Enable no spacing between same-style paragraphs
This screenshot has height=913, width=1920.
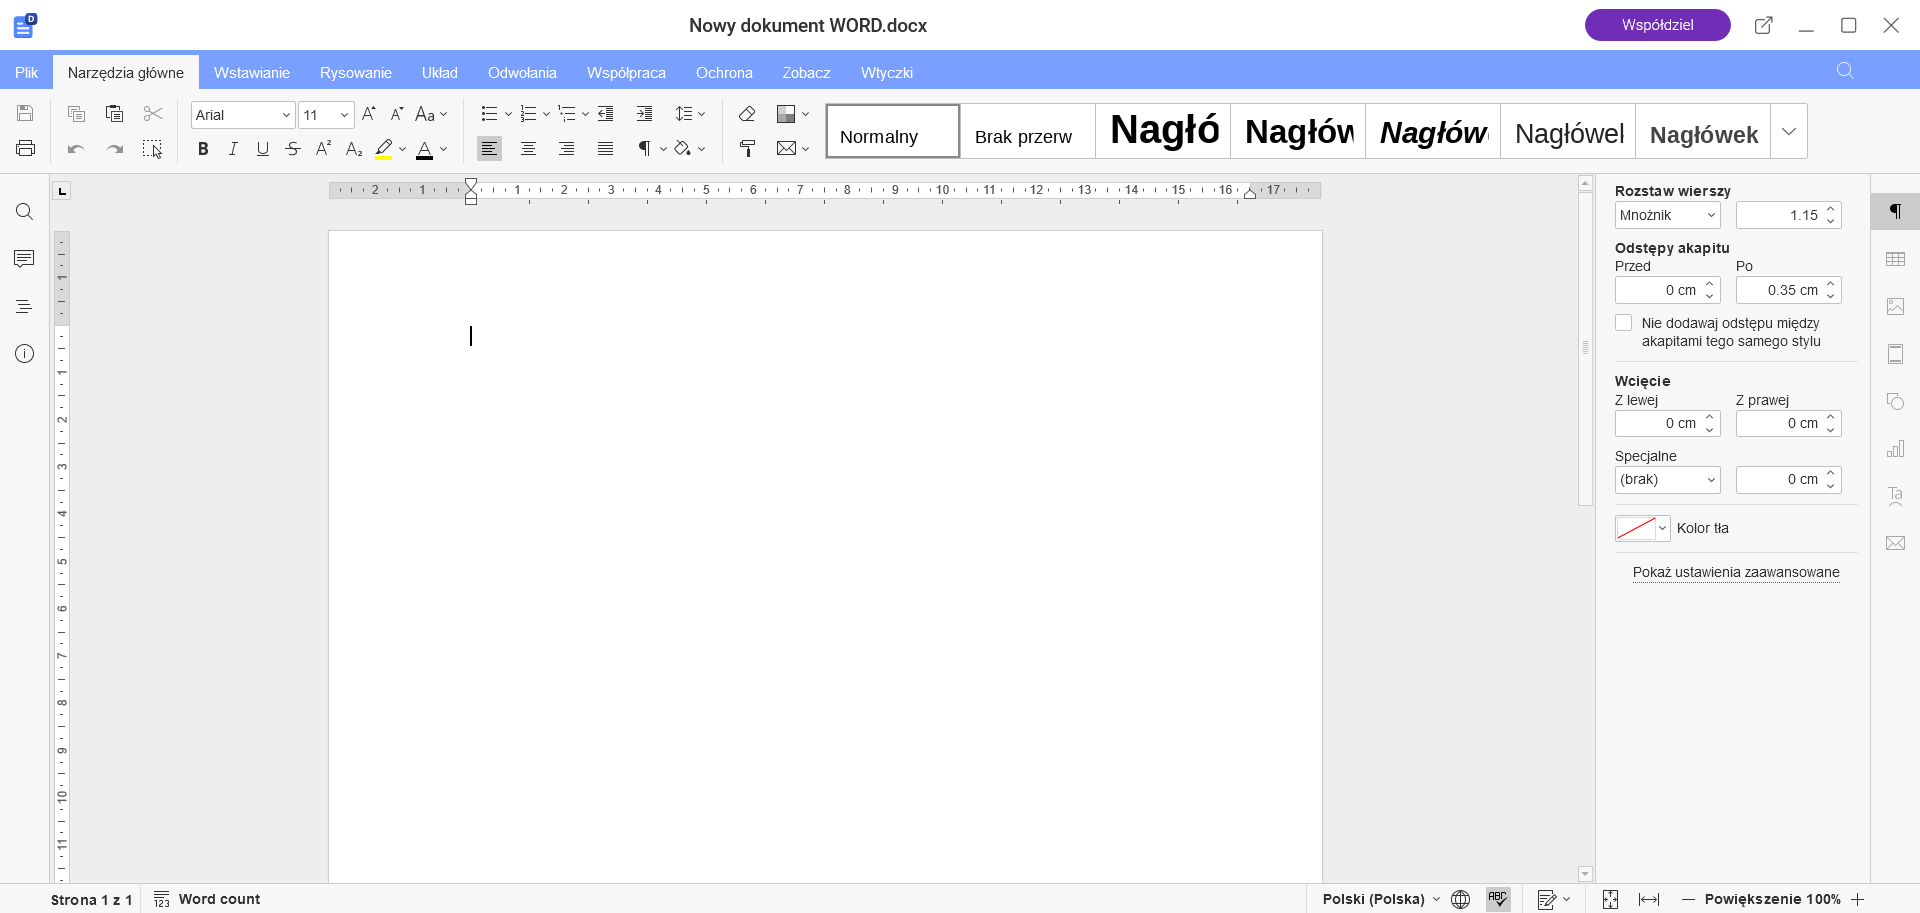1624,323
